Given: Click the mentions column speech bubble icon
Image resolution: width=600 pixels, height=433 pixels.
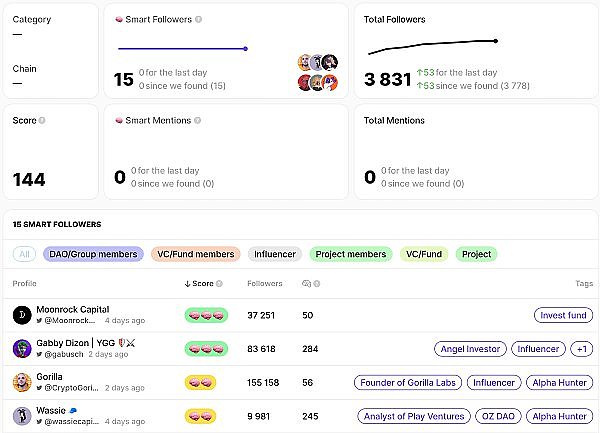Looking at the screenshot, I should coord(307,284).
